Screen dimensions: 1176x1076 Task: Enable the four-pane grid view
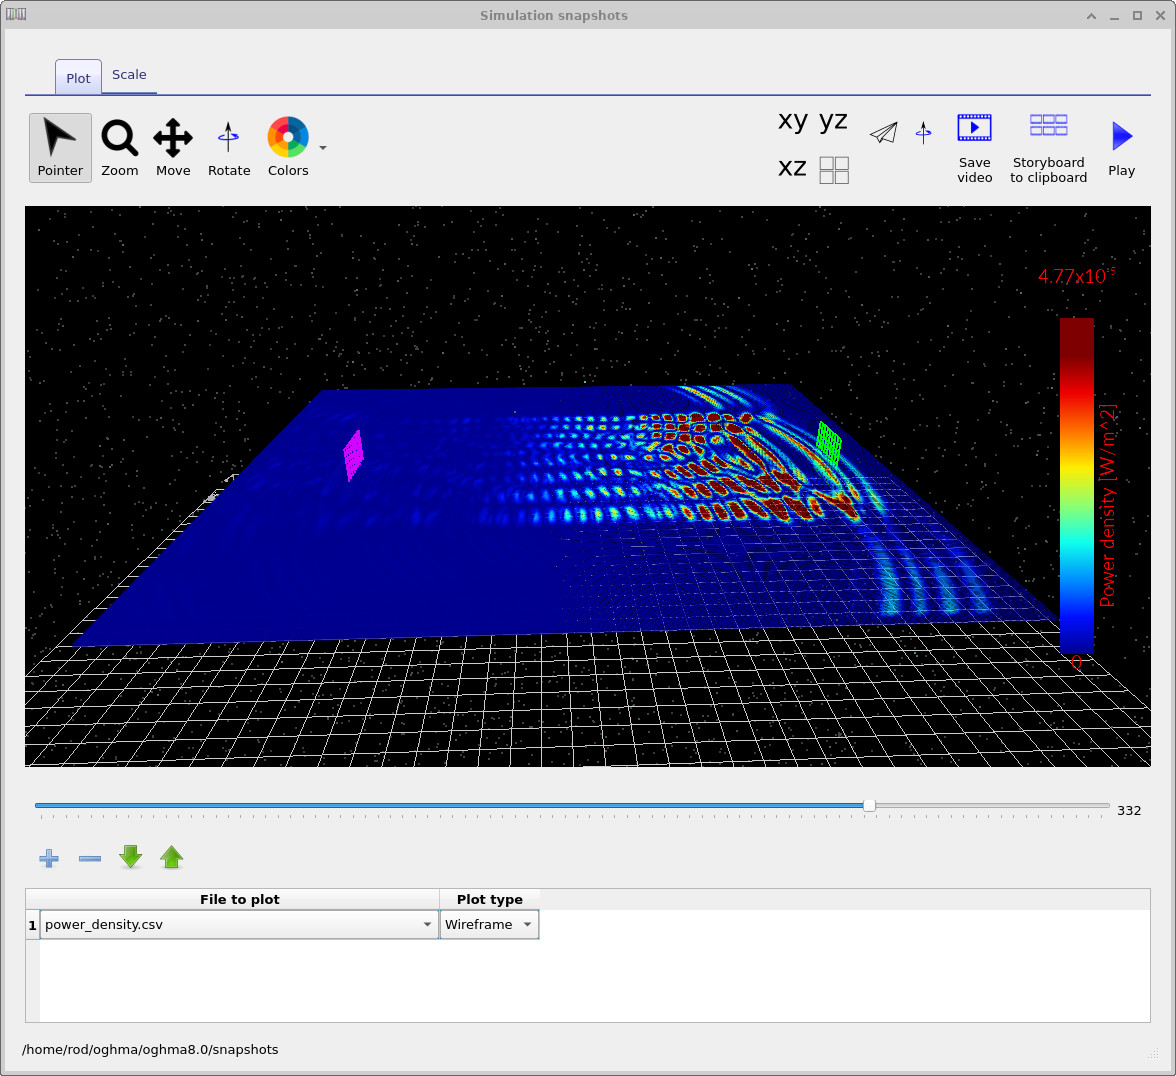[834, 169]
